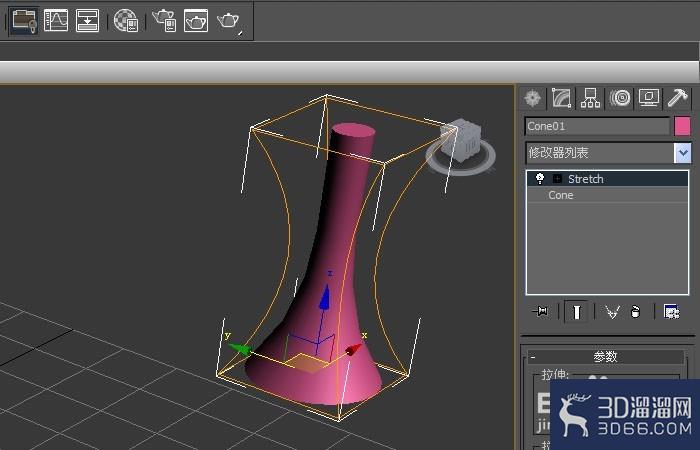Switch to the Display panel tab

click(x=649, y=98)
